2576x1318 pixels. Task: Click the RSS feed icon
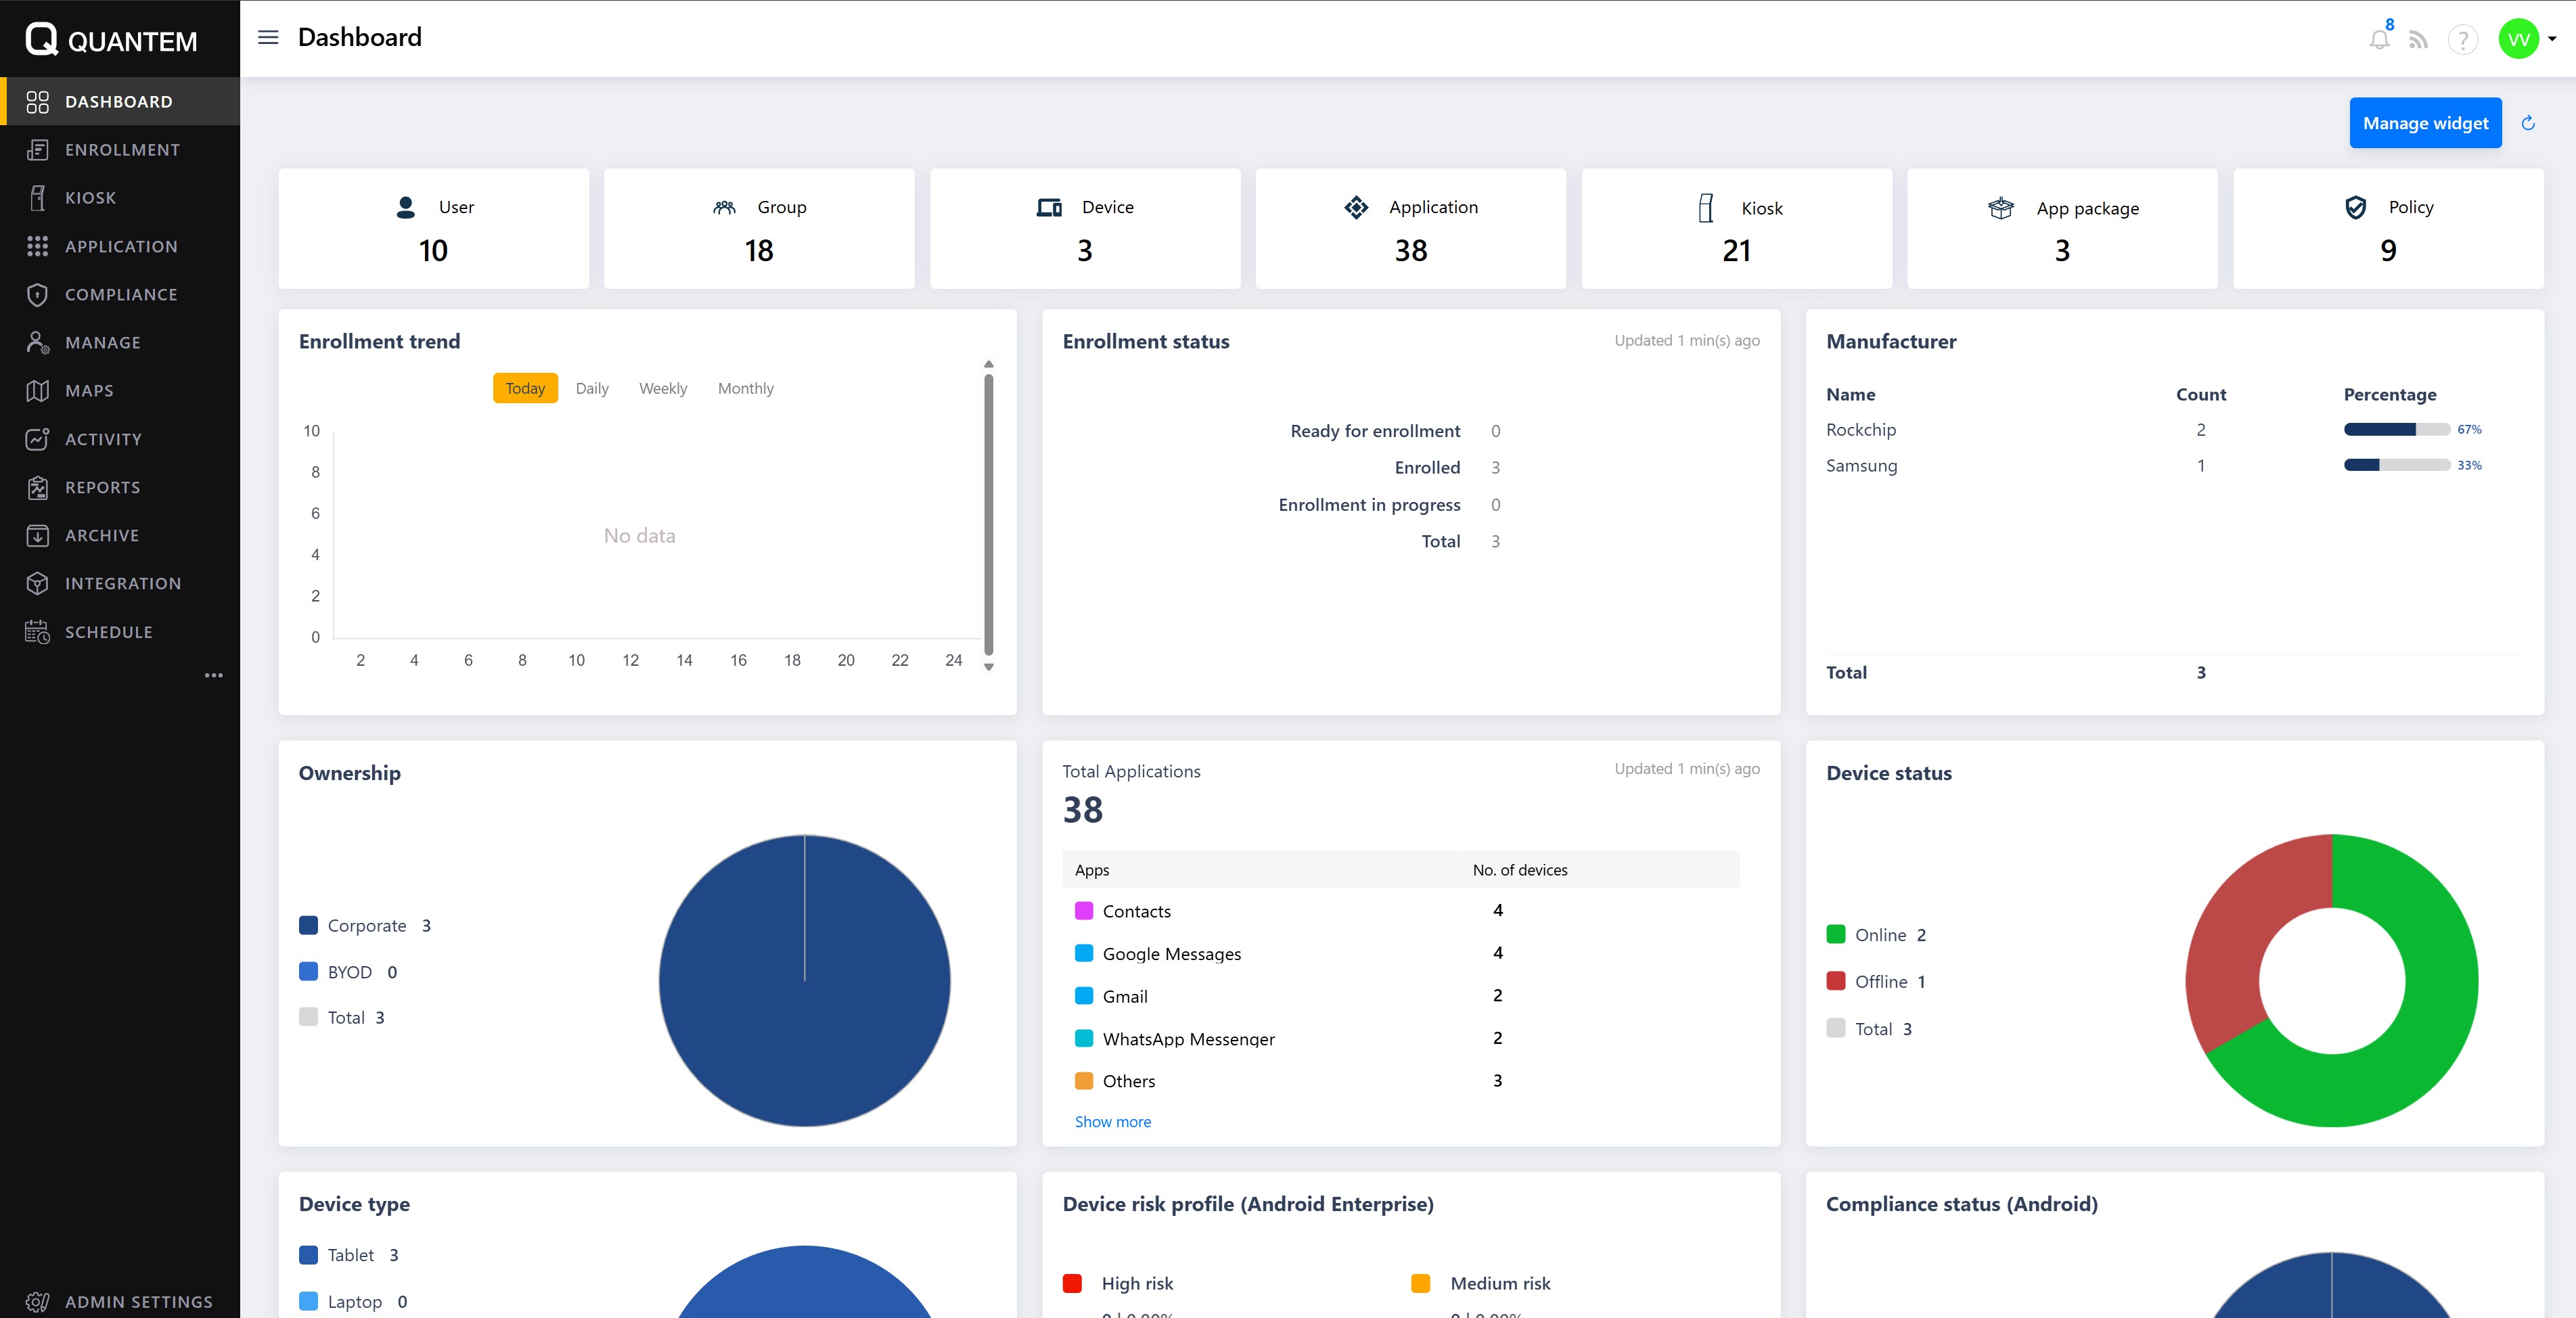coord(2418,40)
